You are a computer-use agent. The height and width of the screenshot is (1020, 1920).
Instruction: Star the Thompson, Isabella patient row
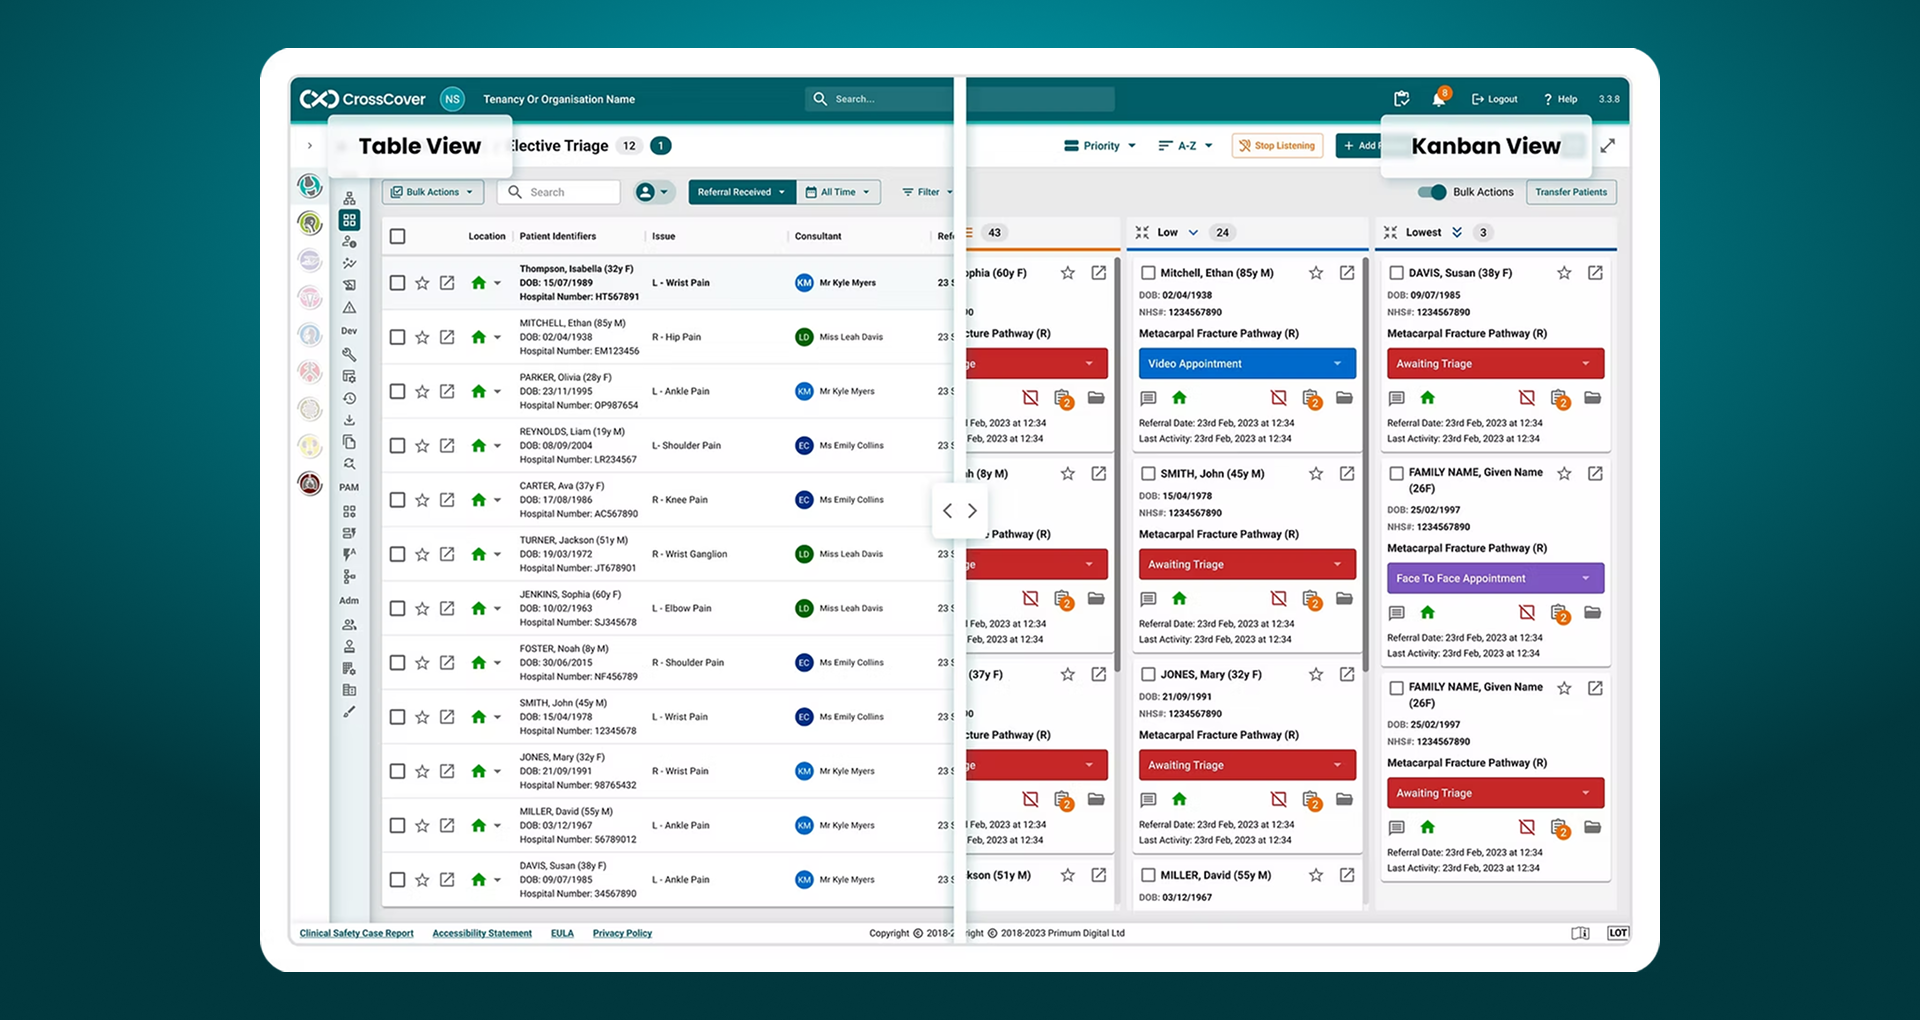click(x=422, y=283)
